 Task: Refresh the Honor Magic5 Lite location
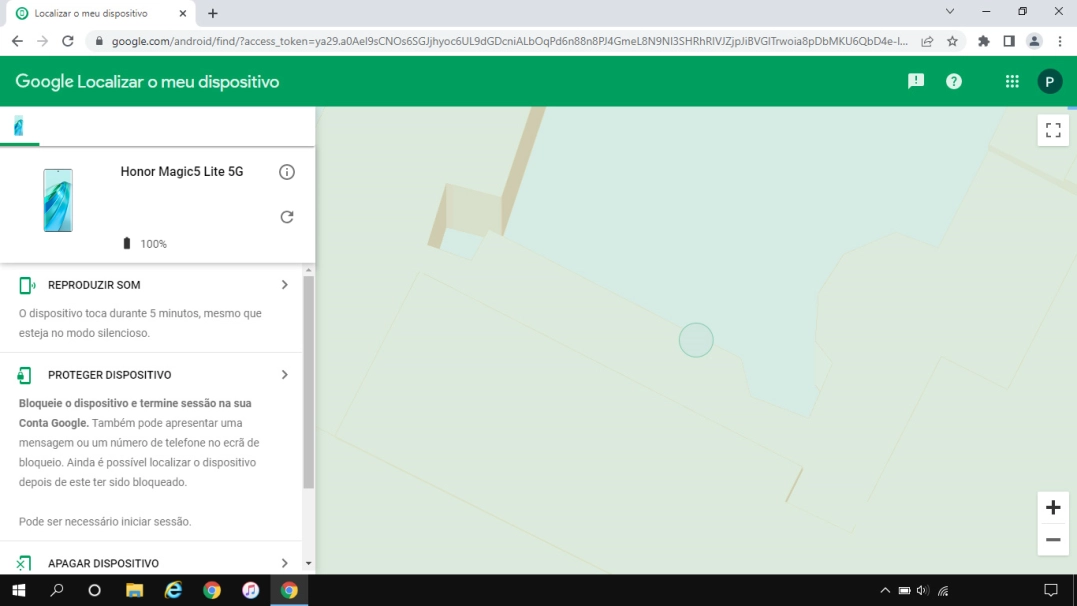(287, 217)
